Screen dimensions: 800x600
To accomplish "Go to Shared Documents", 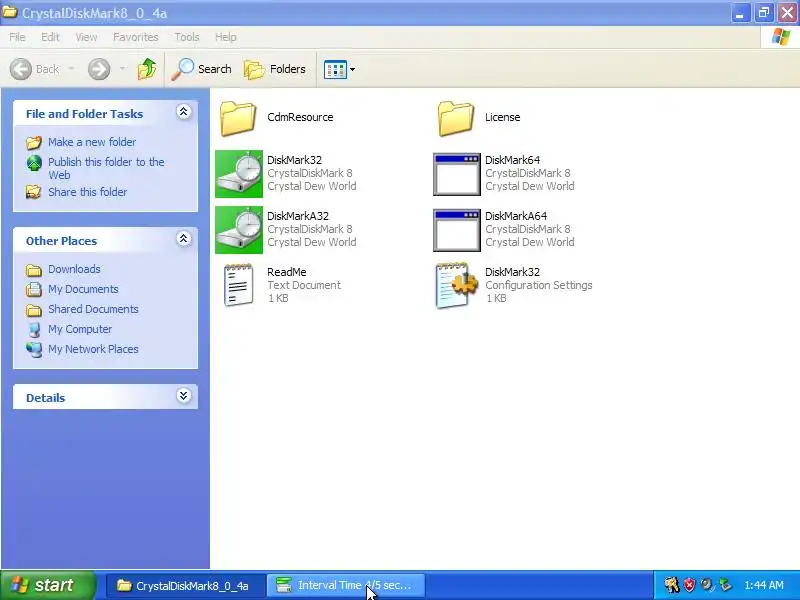I will pyautogui.click(x=93, y=309).
